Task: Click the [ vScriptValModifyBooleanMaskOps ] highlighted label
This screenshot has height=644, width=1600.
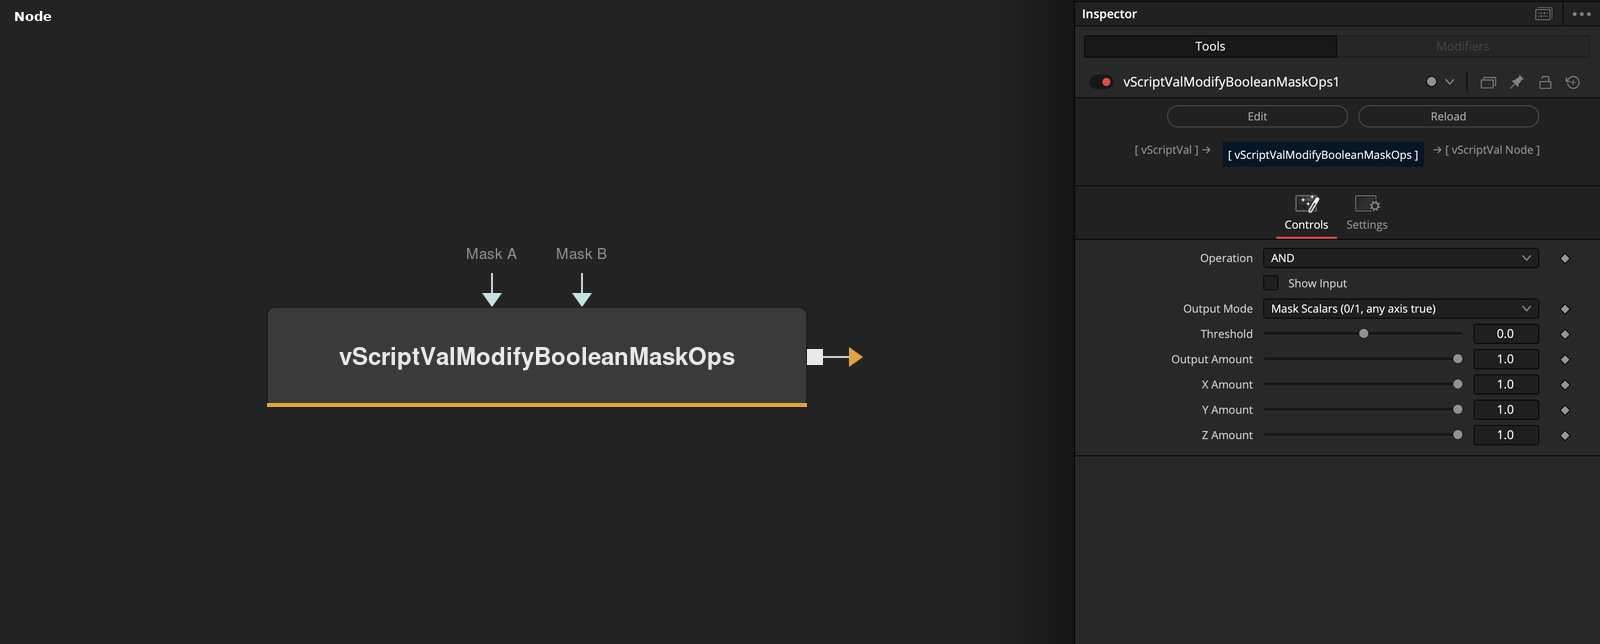Action: coord(1323,155)
